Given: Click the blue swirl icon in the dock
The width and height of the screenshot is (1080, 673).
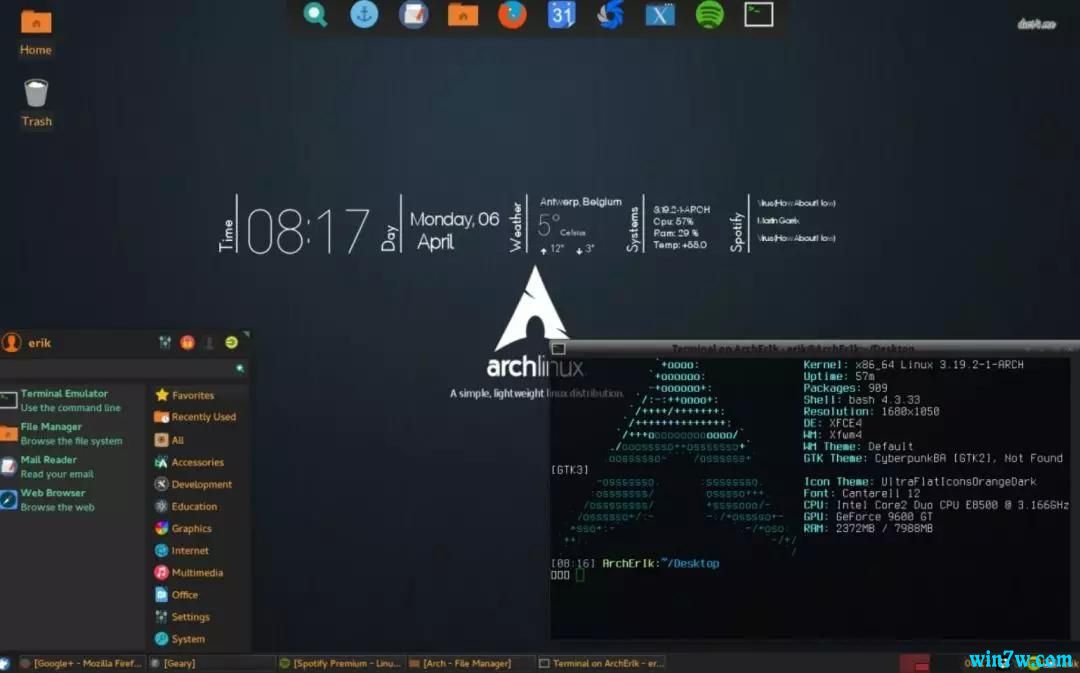Looking at the screenshot, I should pos(610,14).
